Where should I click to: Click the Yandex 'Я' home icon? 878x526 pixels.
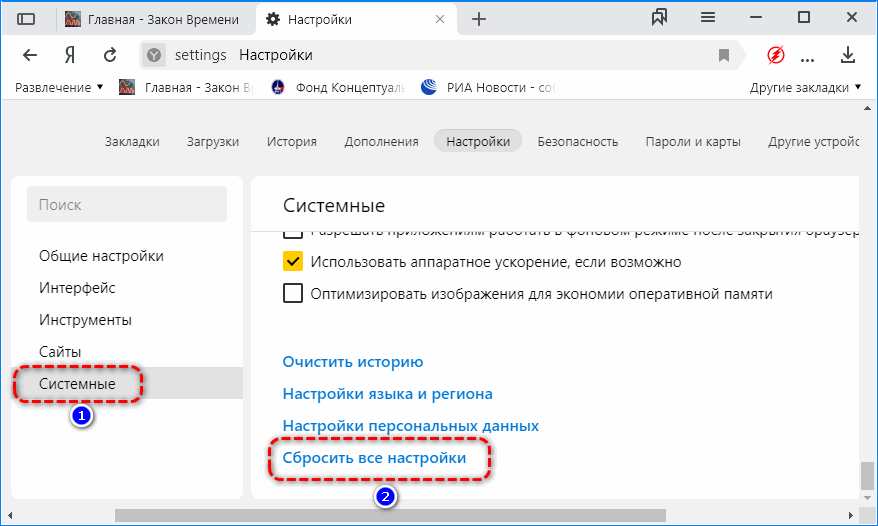click(x=70, y=55)
